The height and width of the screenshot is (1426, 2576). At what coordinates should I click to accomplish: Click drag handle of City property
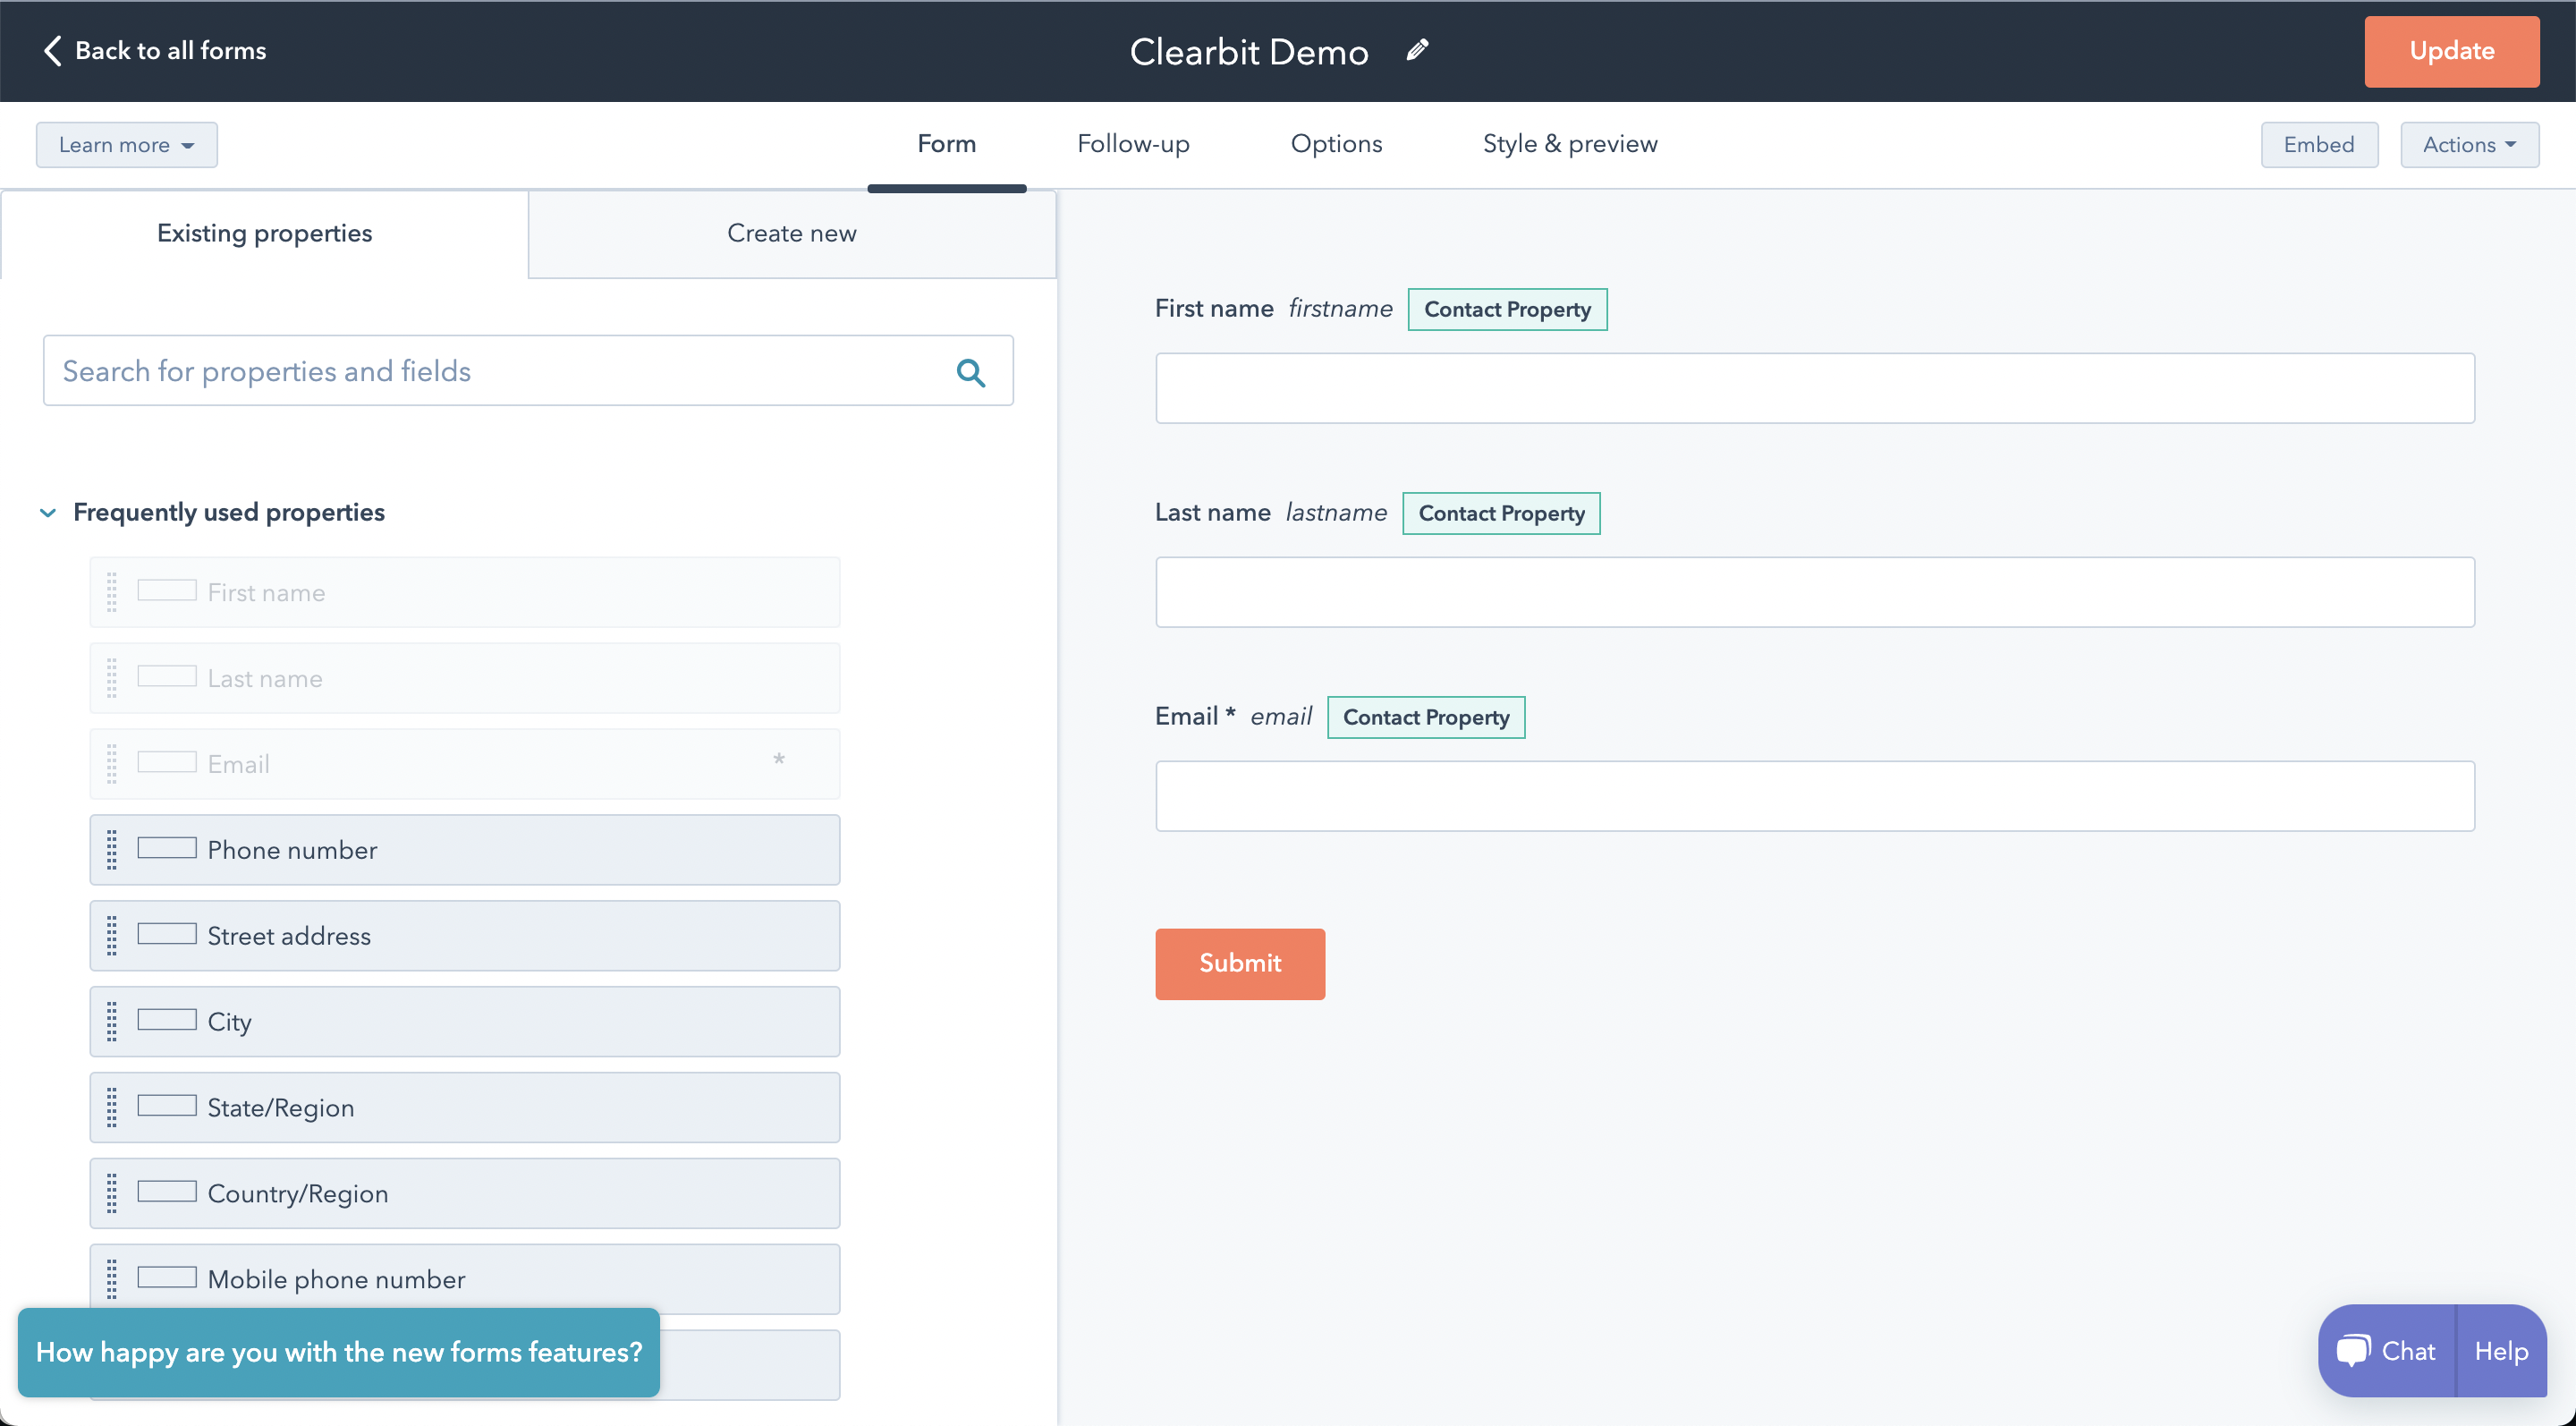112,1022
